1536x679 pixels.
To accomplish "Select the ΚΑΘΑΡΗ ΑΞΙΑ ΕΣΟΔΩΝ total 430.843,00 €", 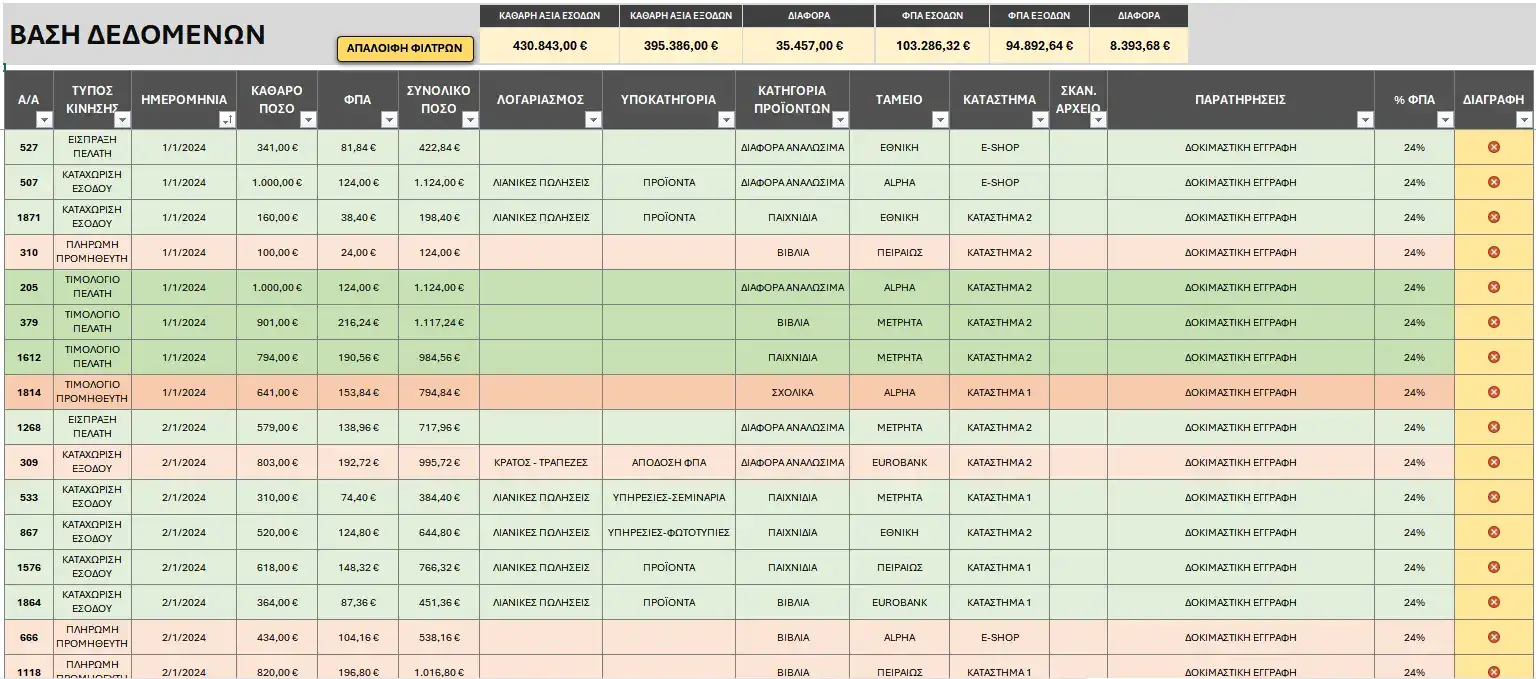I will 549,46.
